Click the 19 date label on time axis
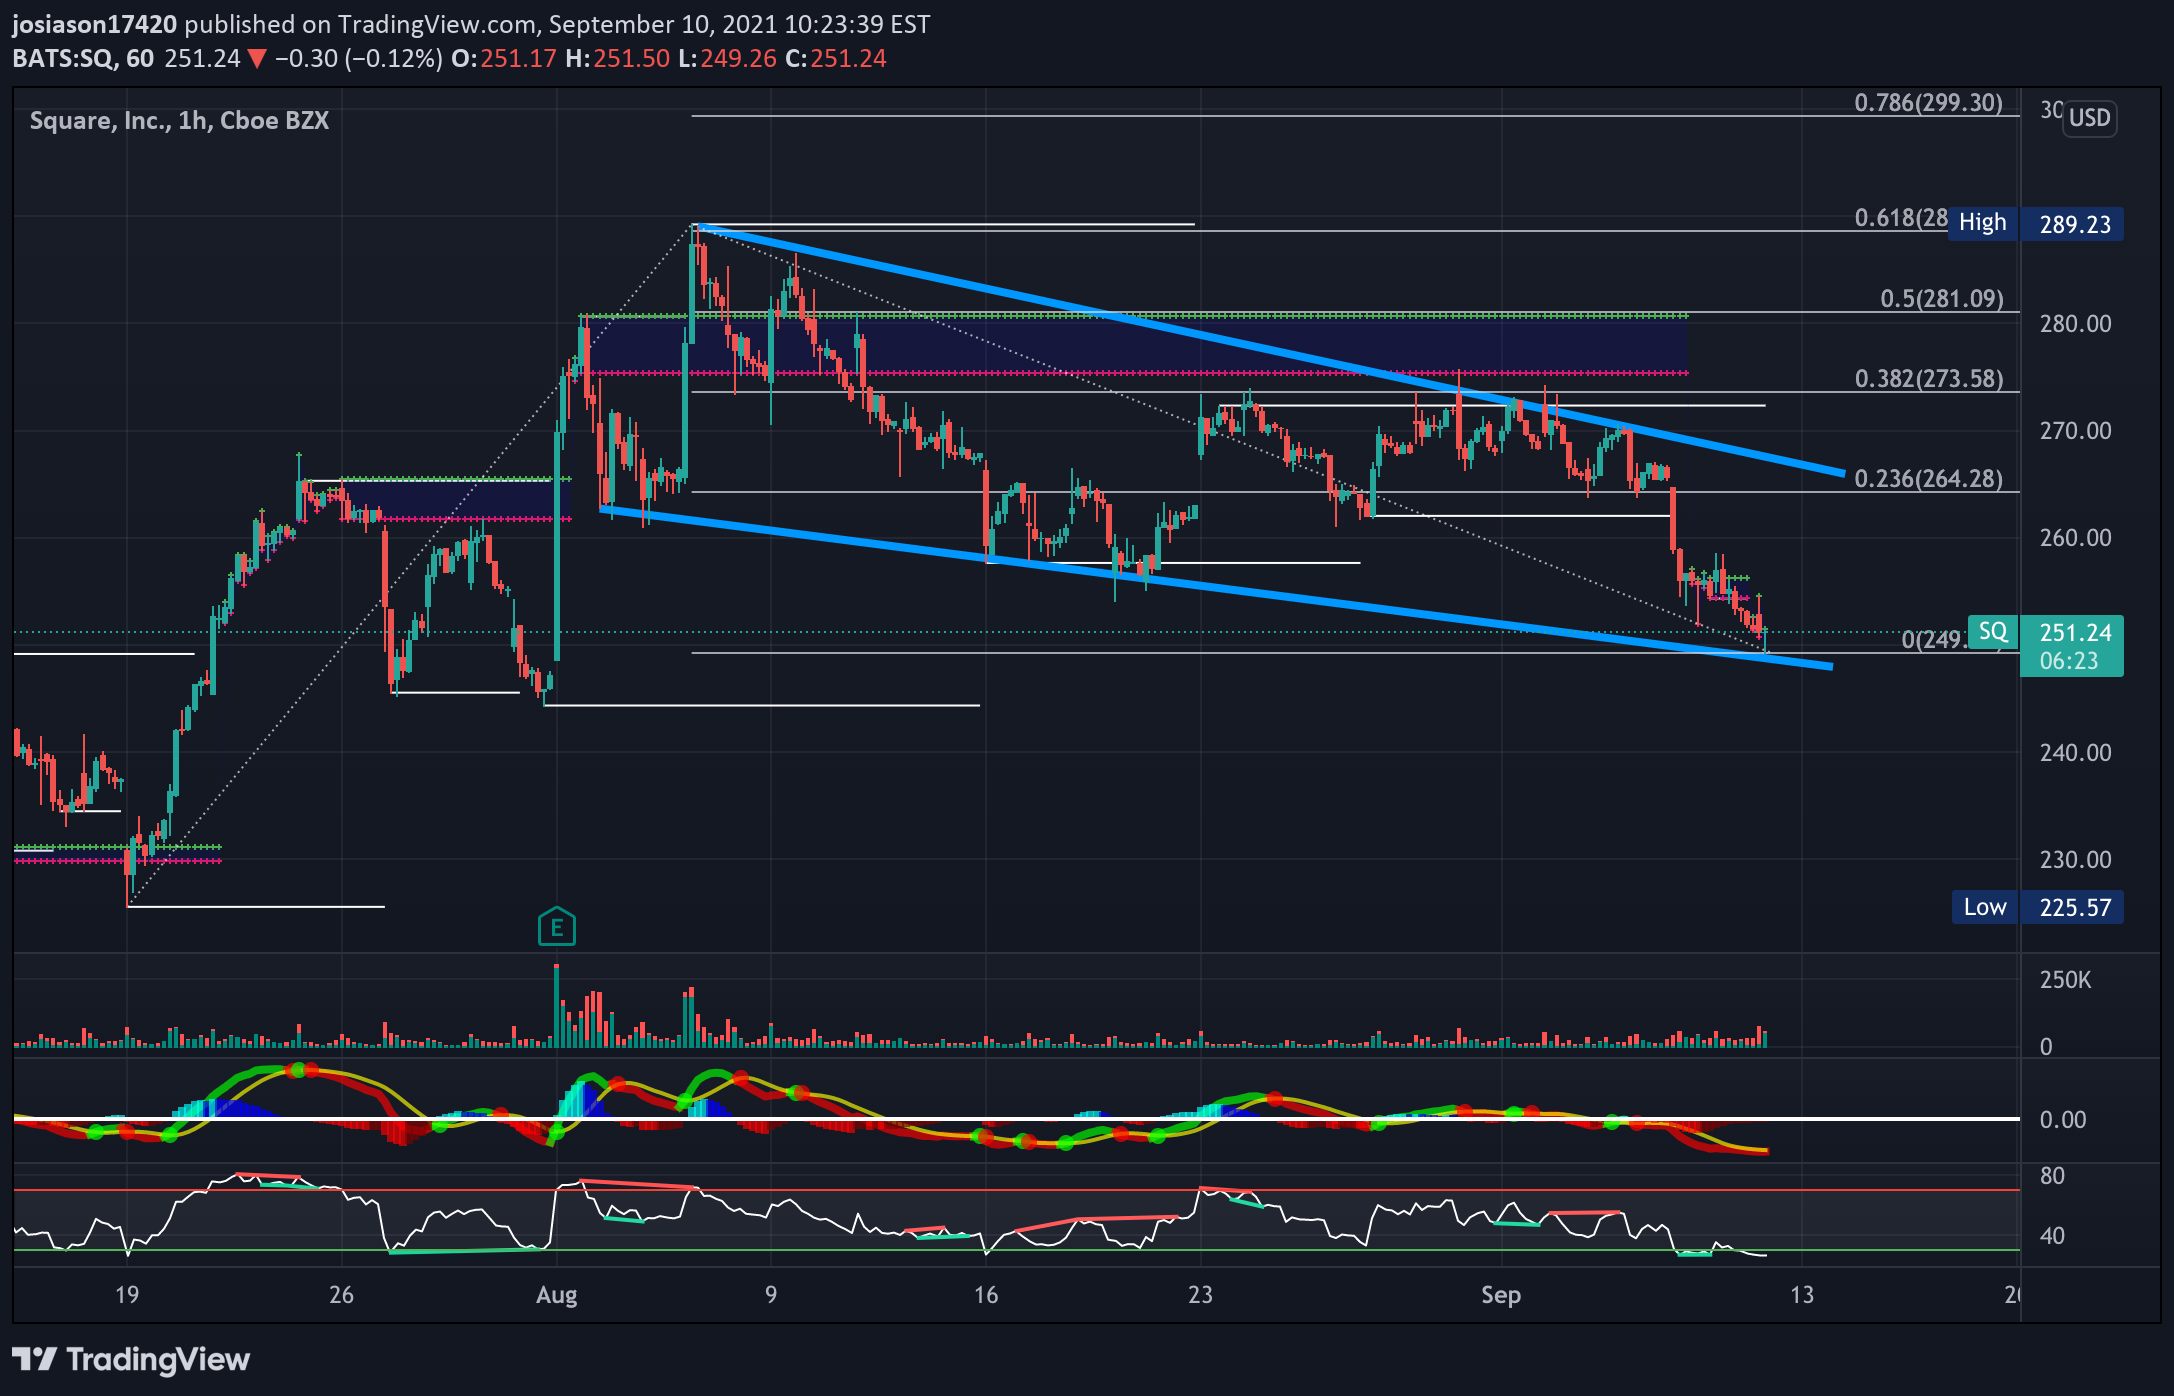Image resolution: width=2174 pixels, height=1396 pixels. point(127,1295)
